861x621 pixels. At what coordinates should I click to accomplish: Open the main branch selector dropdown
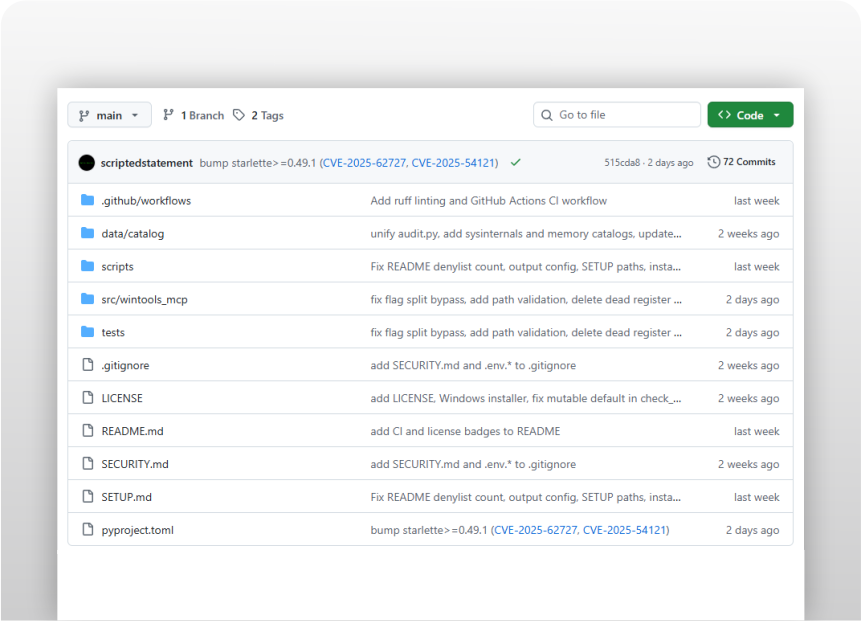tap(109, 114)
